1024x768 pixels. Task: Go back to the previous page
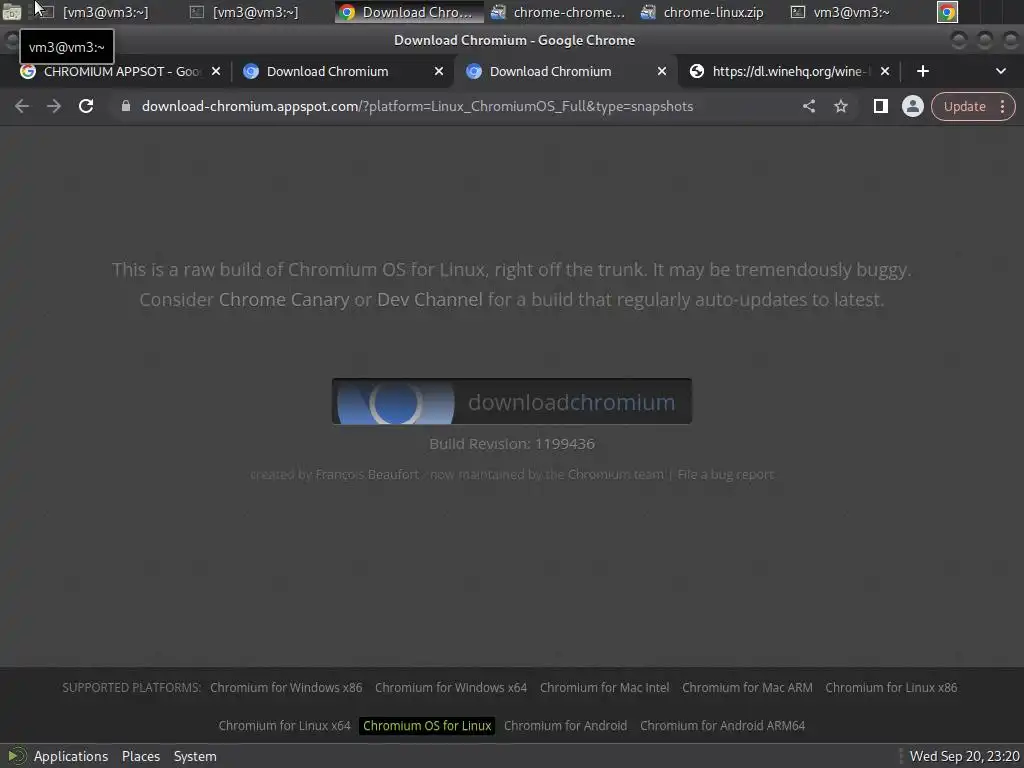(22, 106)
